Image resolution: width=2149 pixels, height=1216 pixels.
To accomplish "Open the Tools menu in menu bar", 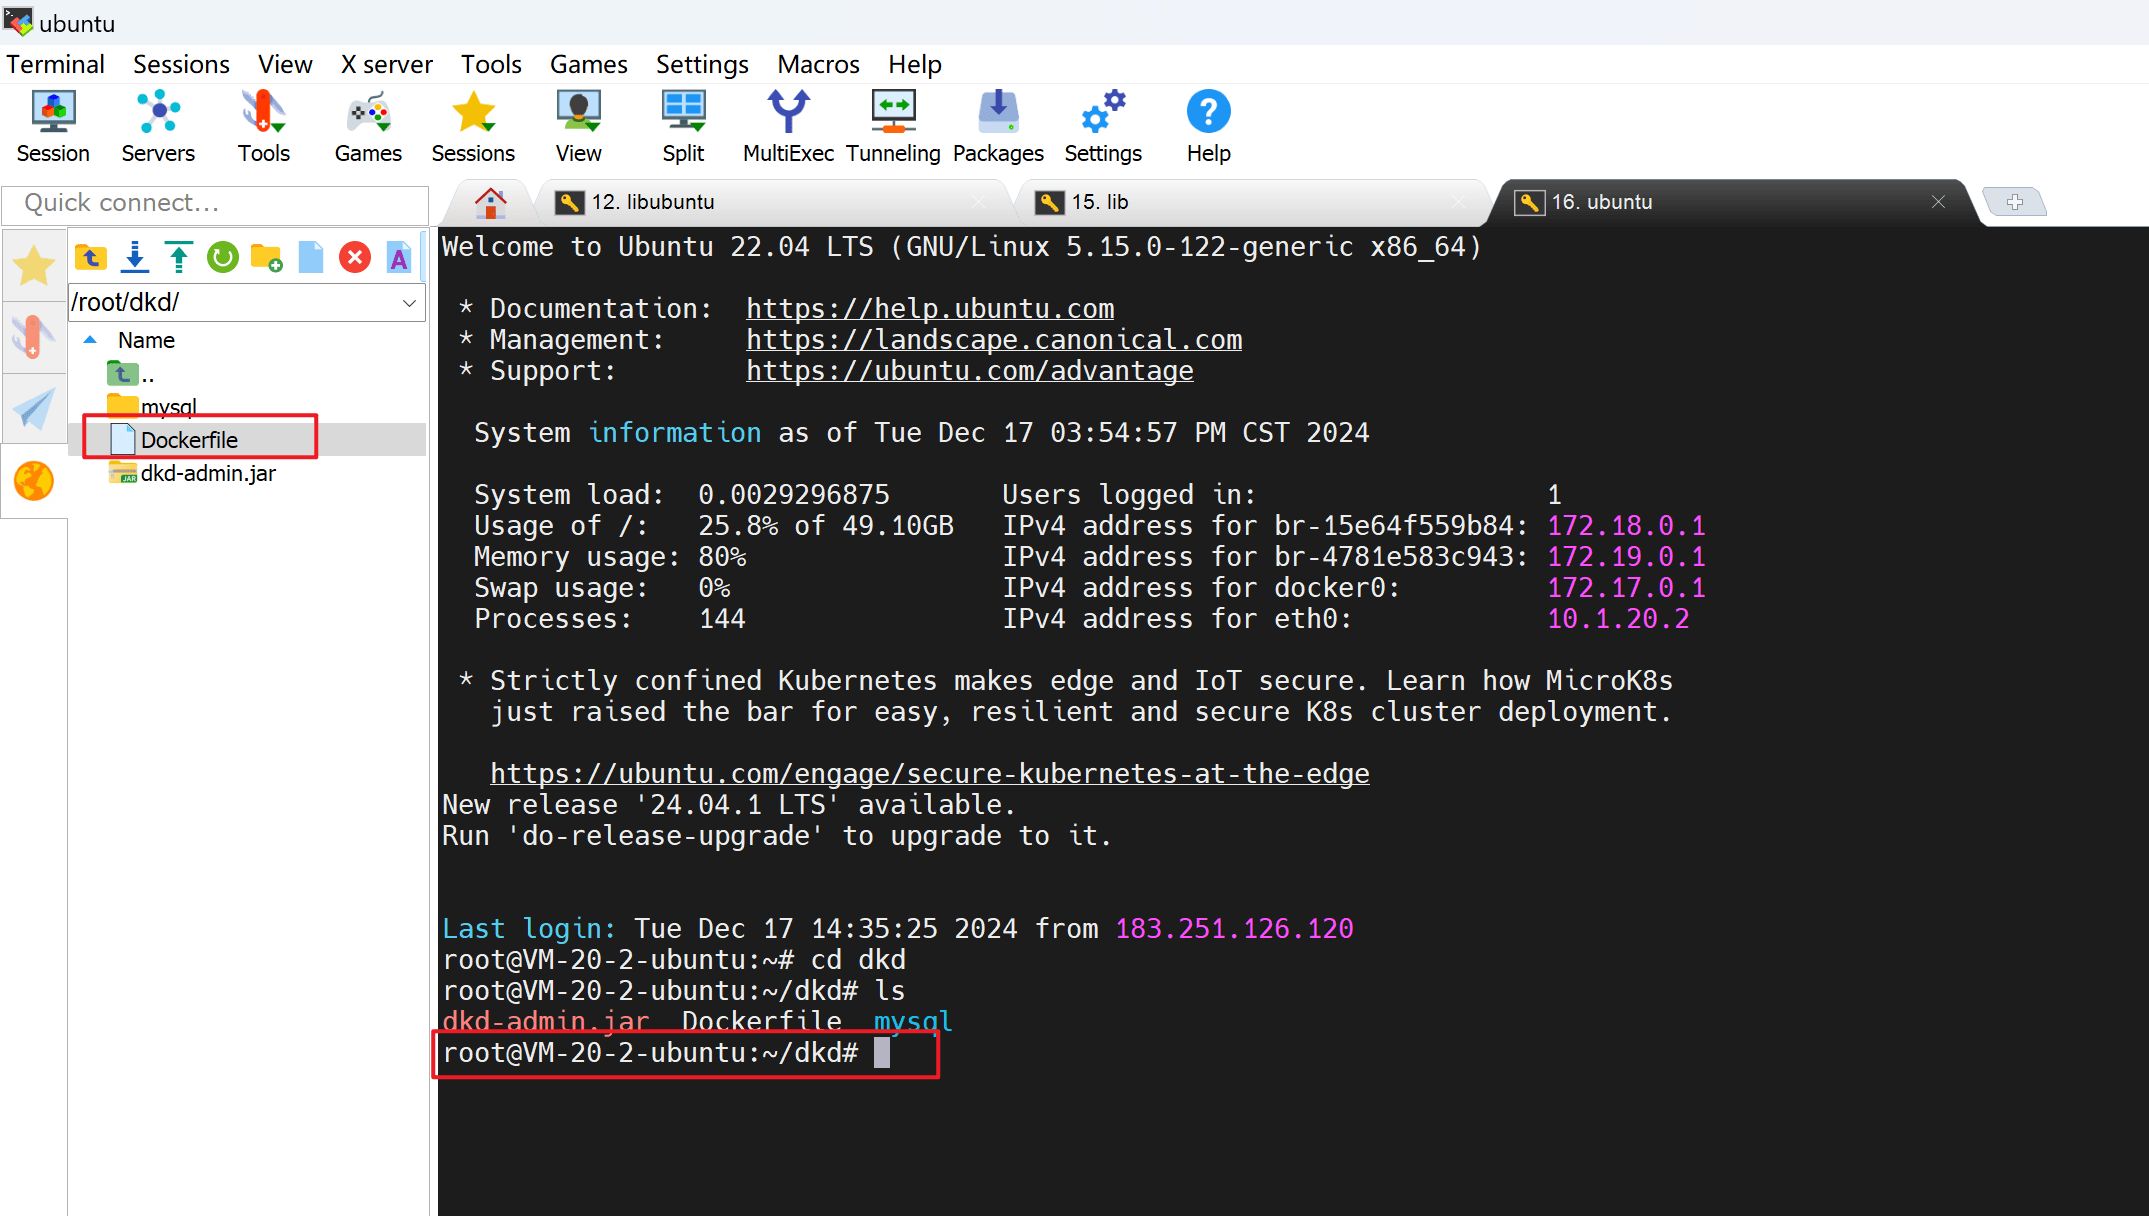I will (491, 64).
